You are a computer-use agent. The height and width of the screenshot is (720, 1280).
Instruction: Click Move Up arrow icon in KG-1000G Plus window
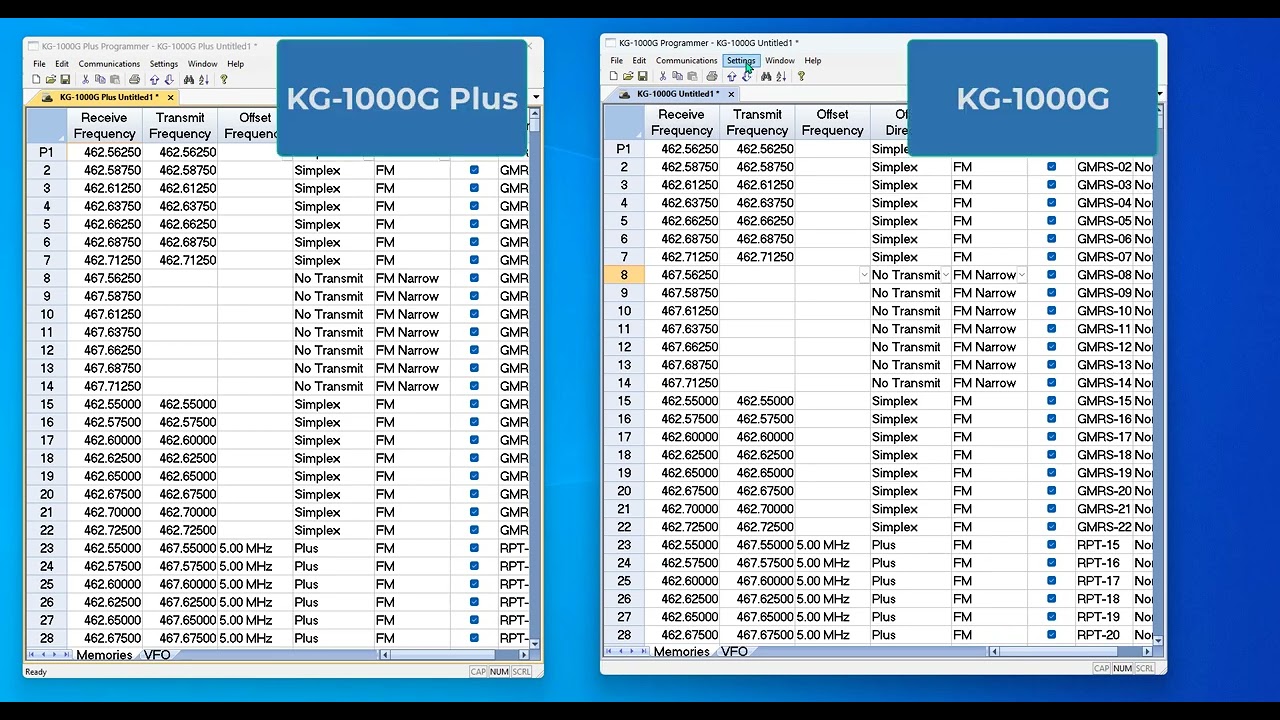[x=154, y=79]
